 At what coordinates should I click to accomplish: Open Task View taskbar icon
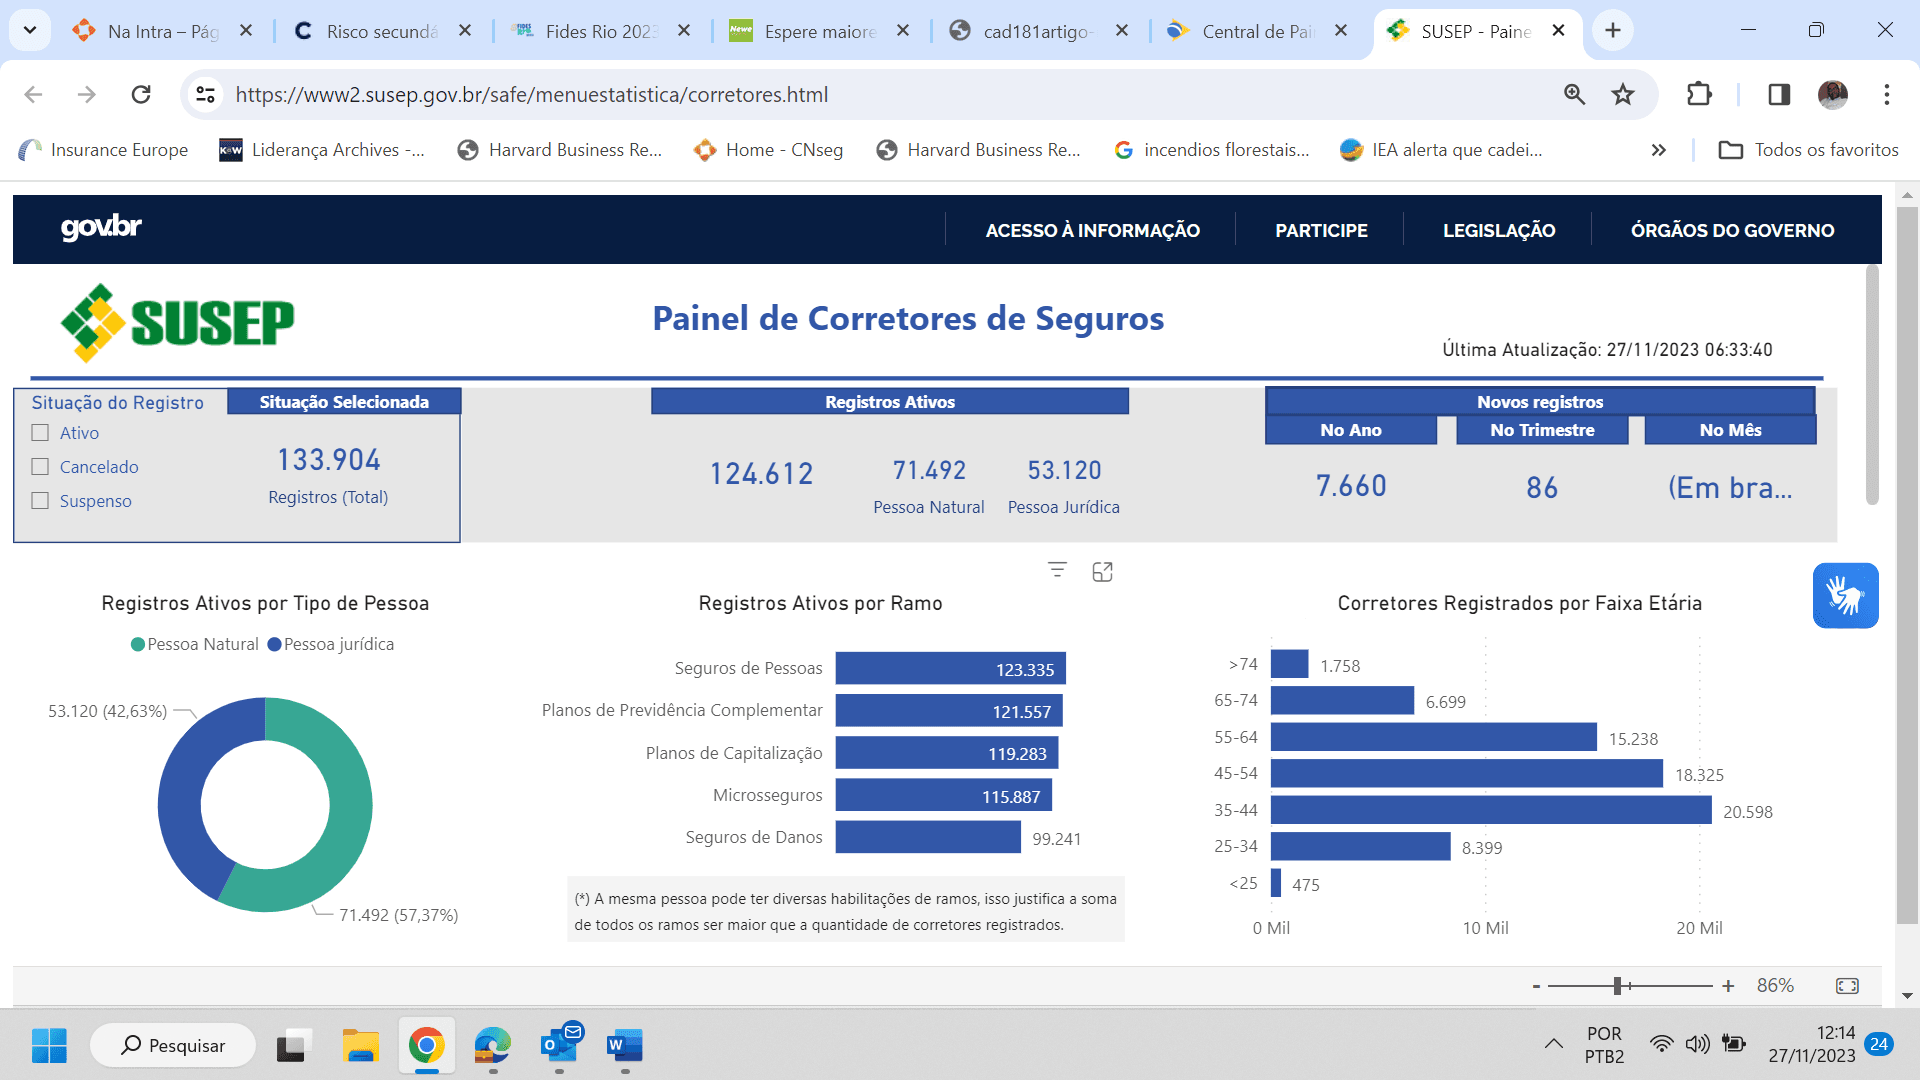(x=293, y=1046)
